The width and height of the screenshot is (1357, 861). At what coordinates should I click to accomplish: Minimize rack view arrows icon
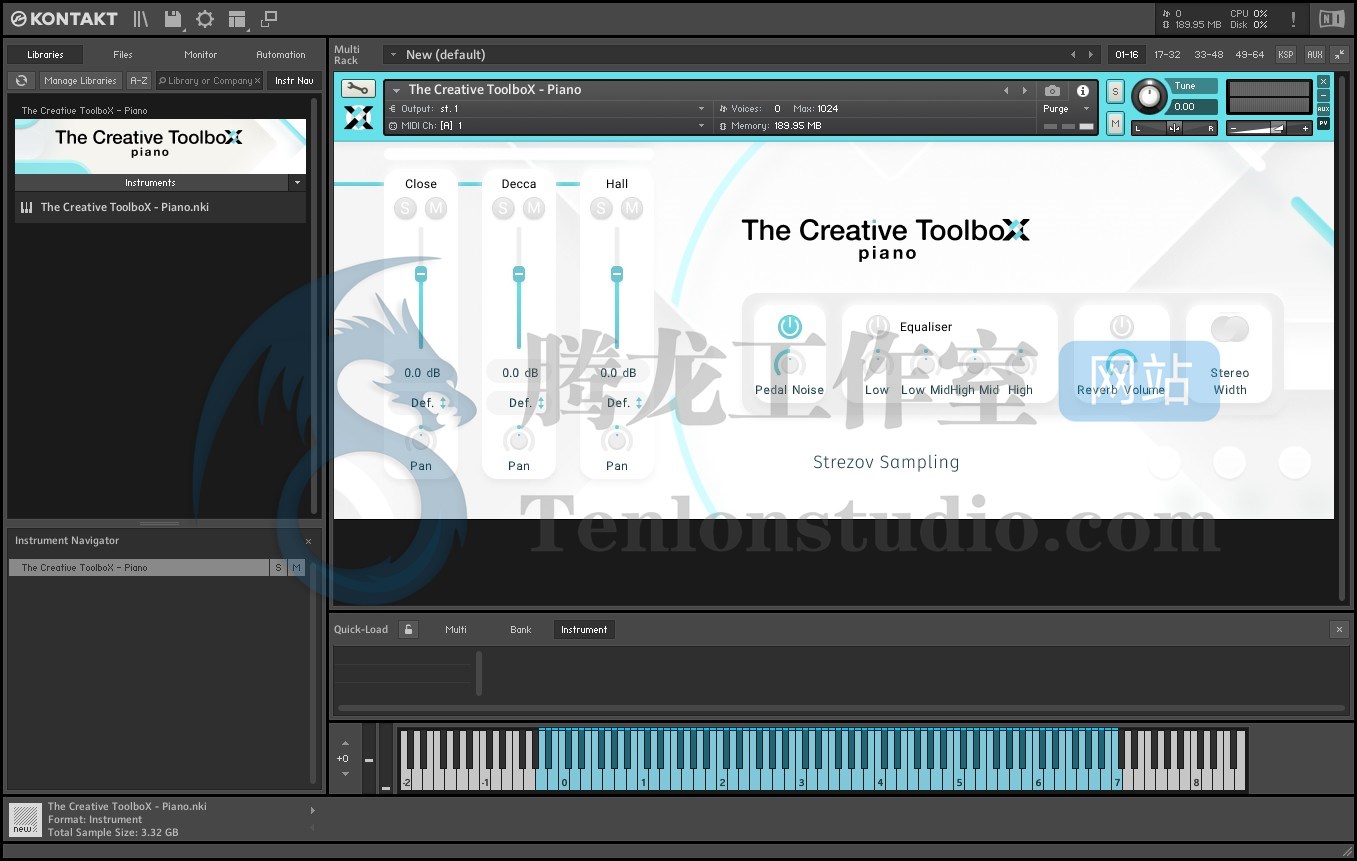[1340, 54]
